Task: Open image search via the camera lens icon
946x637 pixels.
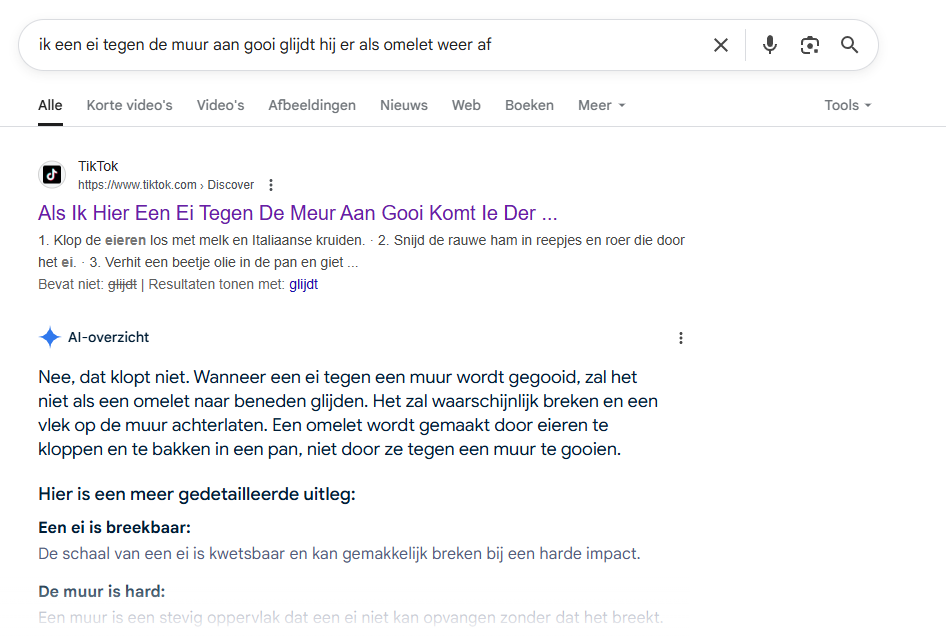Action: (x=810, y=45)
